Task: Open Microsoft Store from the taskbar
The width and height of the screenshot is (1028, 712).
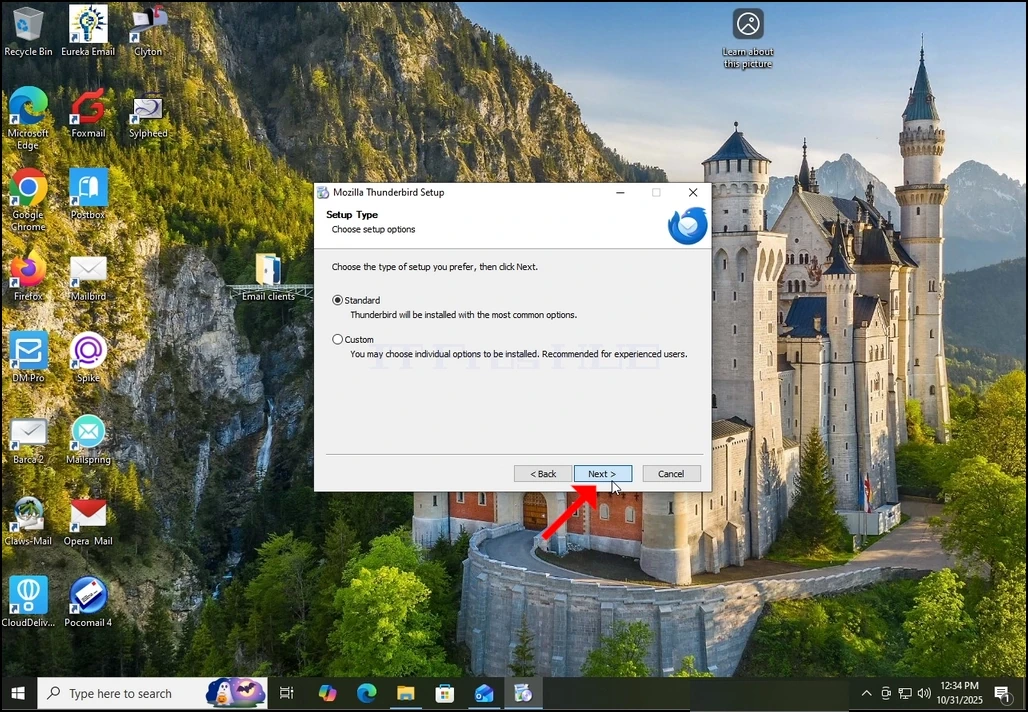Action: pyautogui.click(x=445, y=694)
